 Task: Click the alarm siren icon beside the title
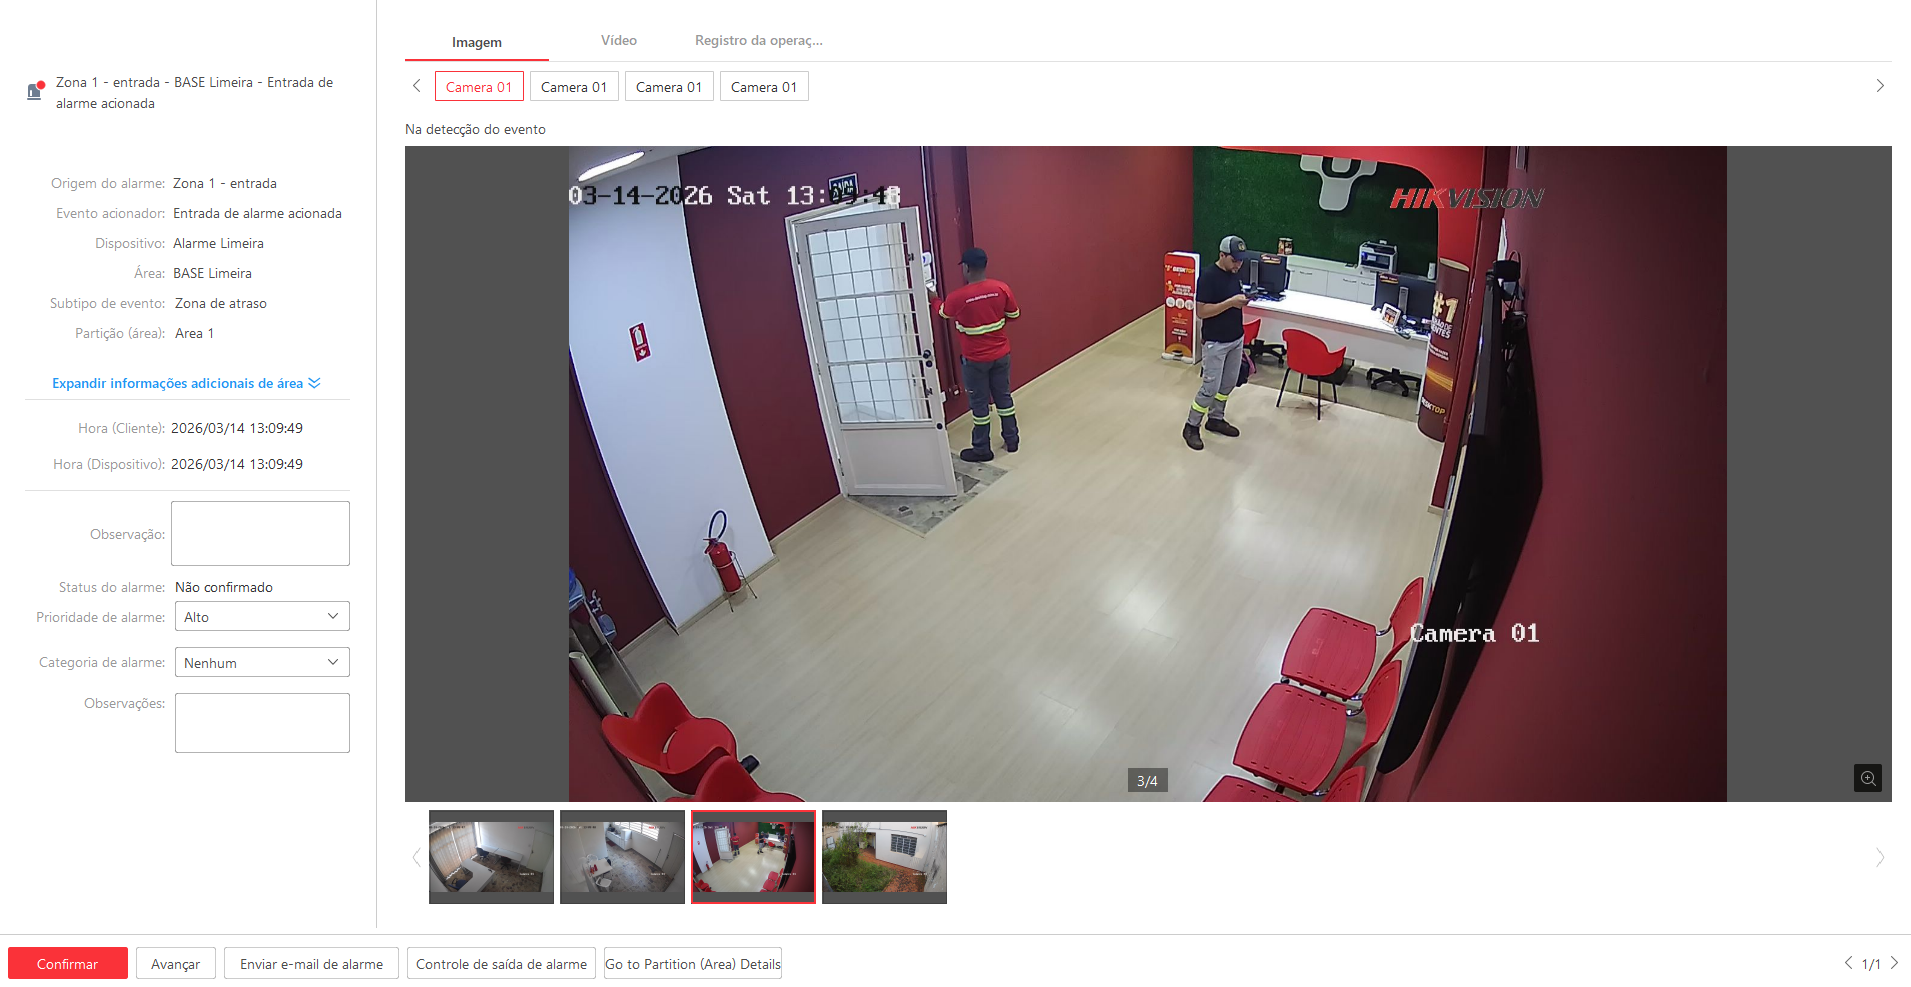(35, 91)
